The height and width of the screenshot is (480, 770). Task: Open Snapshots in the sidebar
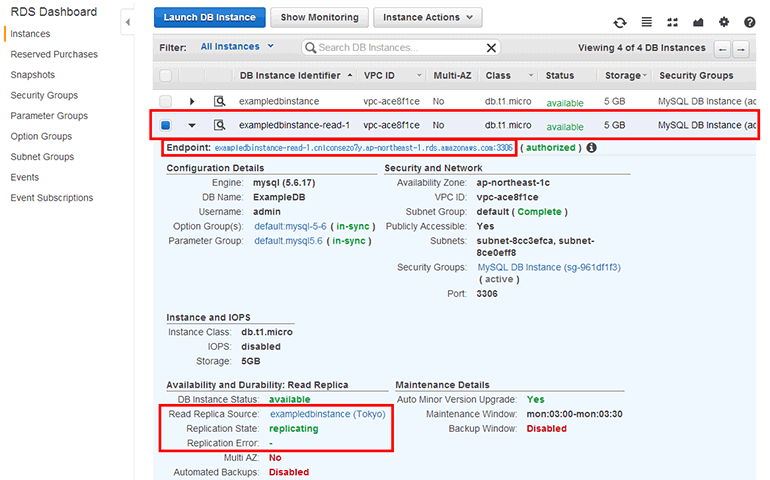[33, 75]
